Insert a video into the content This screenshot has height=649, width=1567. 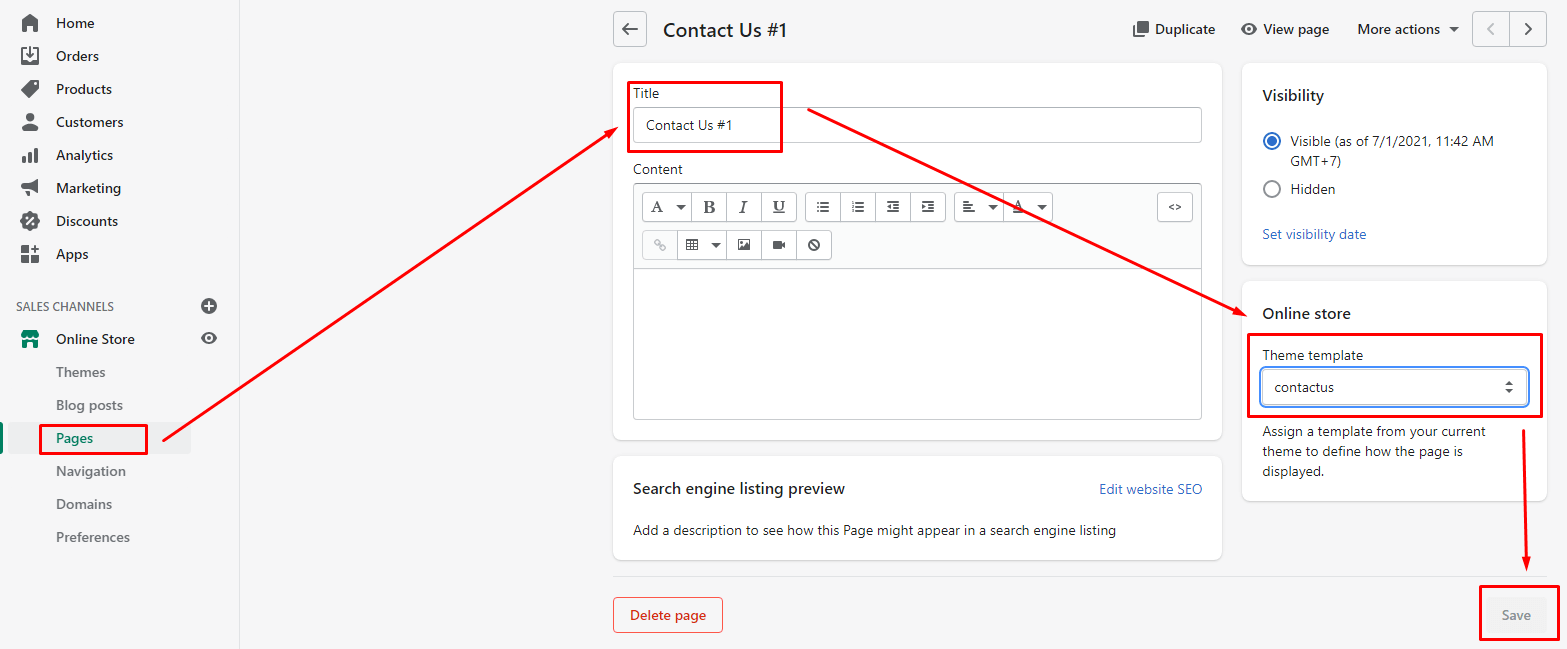pyautogui.click(x=778, y=245)
